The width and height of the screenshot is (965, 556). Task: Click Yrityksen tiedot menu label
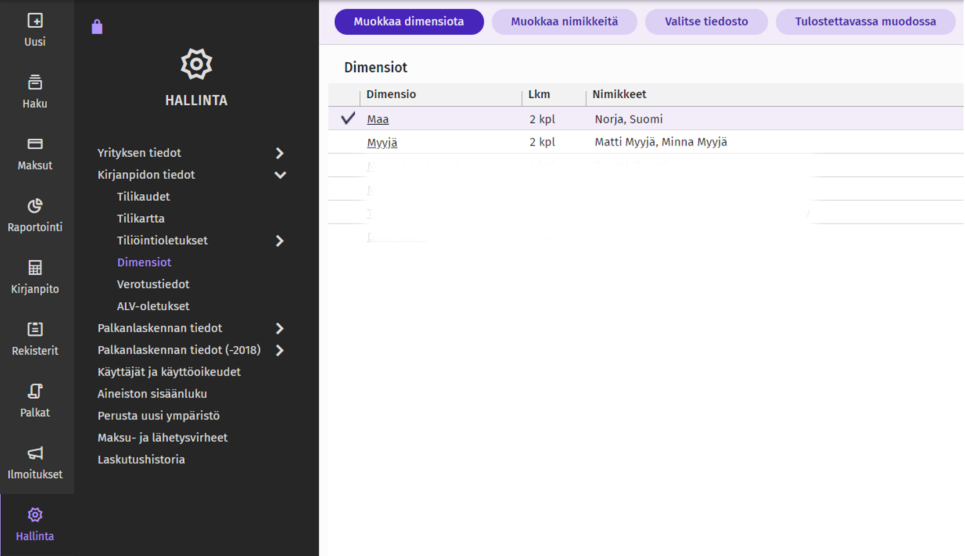pyautogui.click(x=139, y=153)
